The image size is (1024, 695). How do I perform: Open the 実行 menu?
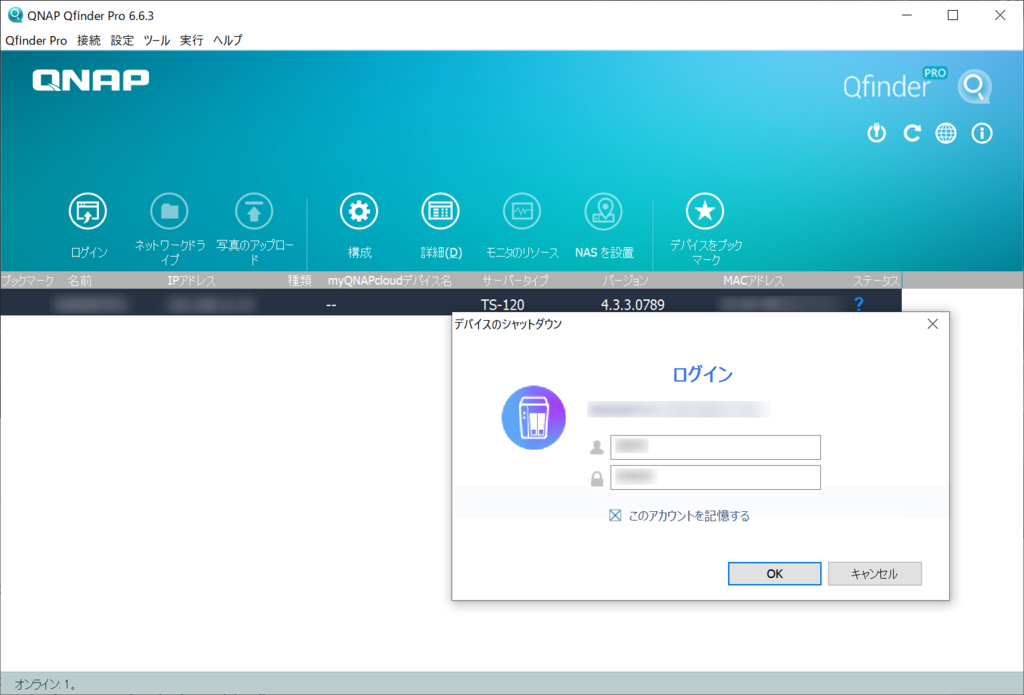click(191, 40)
